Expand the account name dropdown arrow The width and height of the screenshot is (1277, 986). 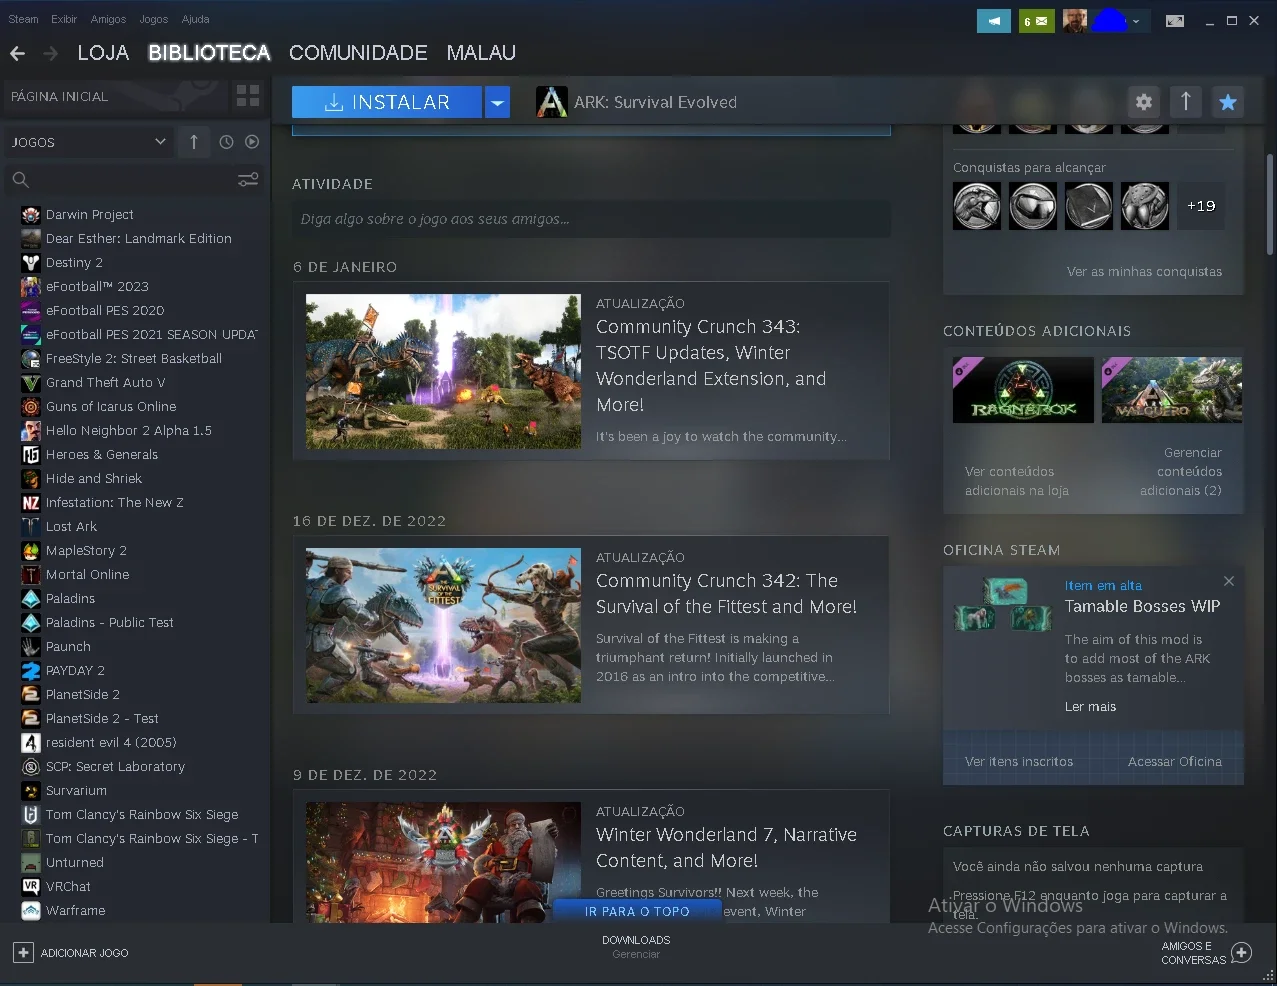click(1136, 21)
